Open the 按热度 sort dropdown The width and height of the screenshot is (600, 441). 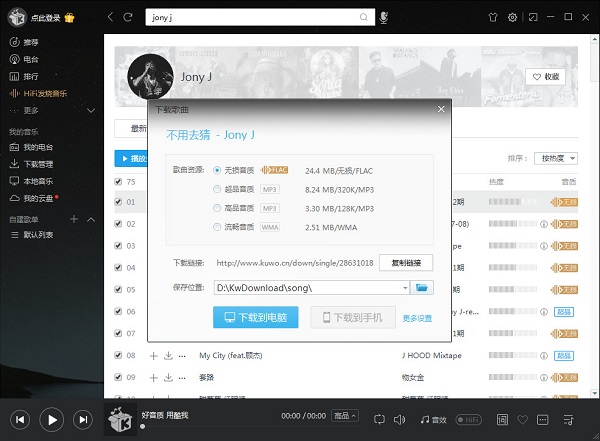(557, 158)
